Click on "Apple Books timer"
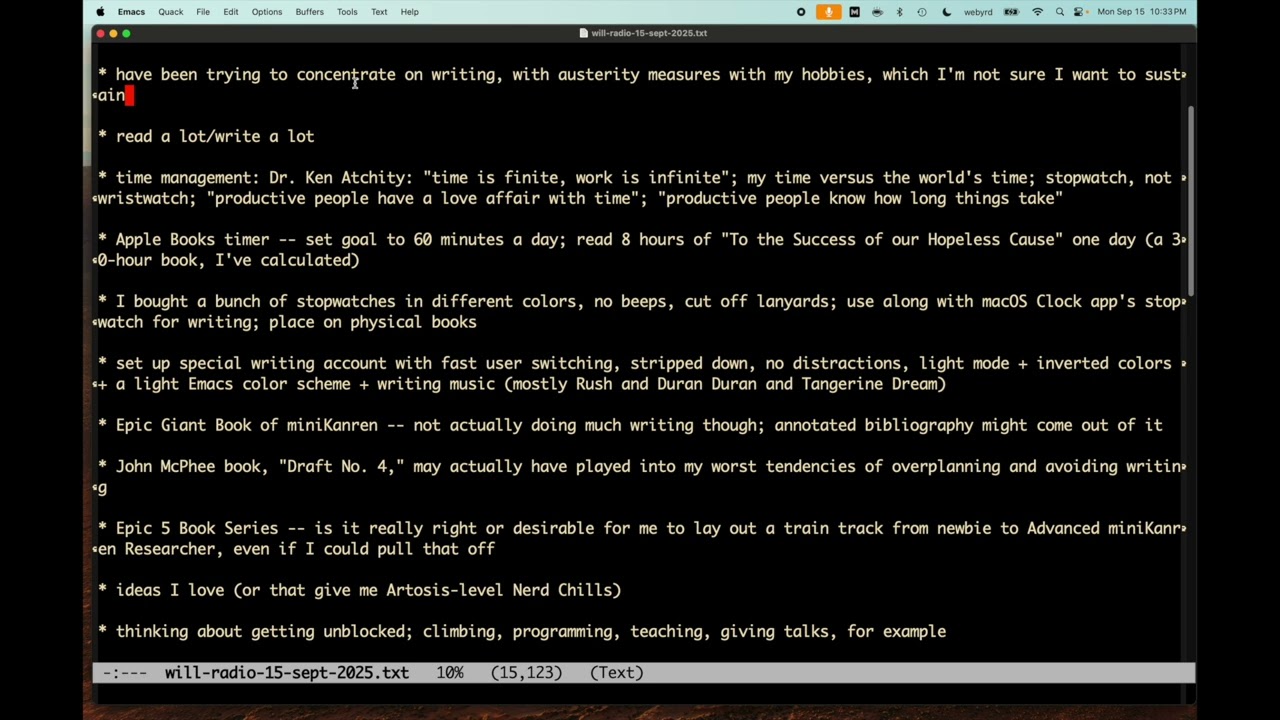The image size is (1280, 720). 192,240
